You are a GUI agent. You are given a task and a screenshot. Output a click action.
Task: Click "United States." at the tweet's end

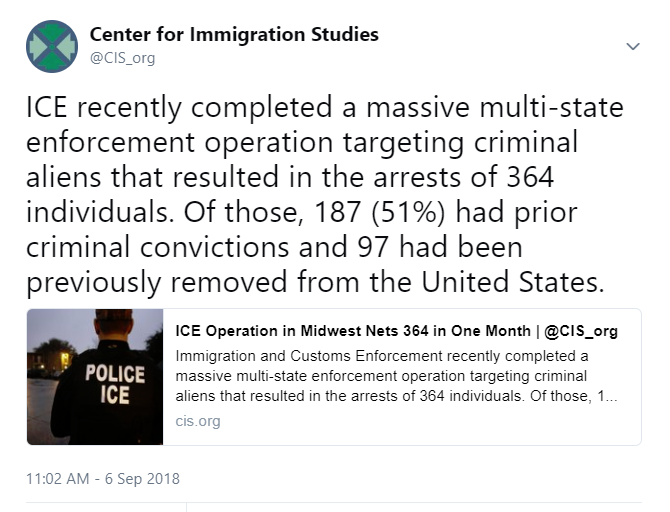tap(513, 282)
